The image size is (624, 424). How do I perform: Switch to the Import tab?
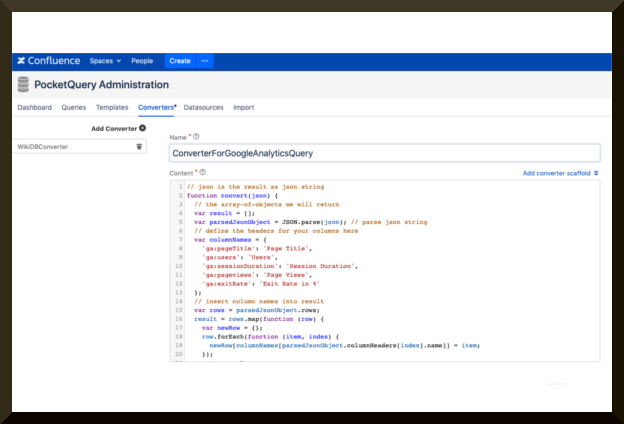click(x=244, y=107)
